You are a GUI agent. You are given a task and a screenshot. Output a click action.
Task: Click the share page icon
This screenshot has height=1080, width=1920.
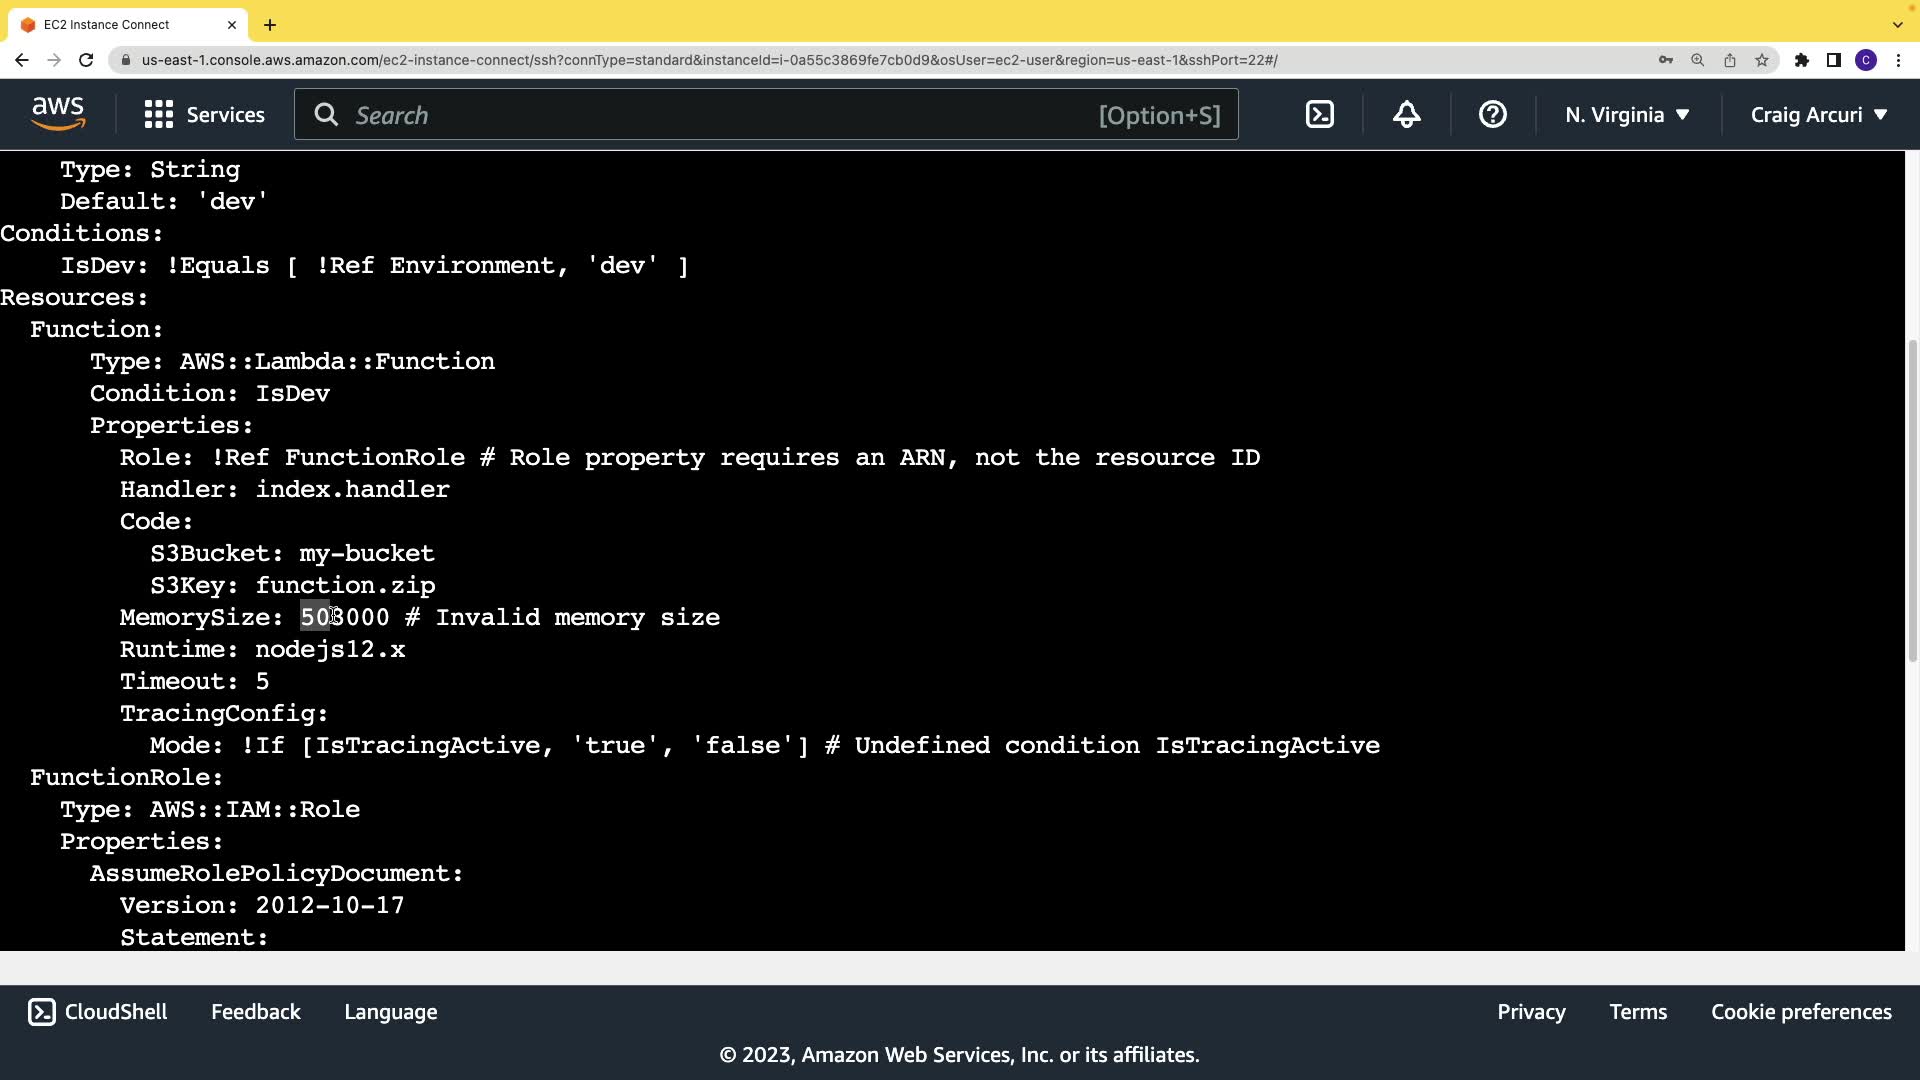(1730, 60)
